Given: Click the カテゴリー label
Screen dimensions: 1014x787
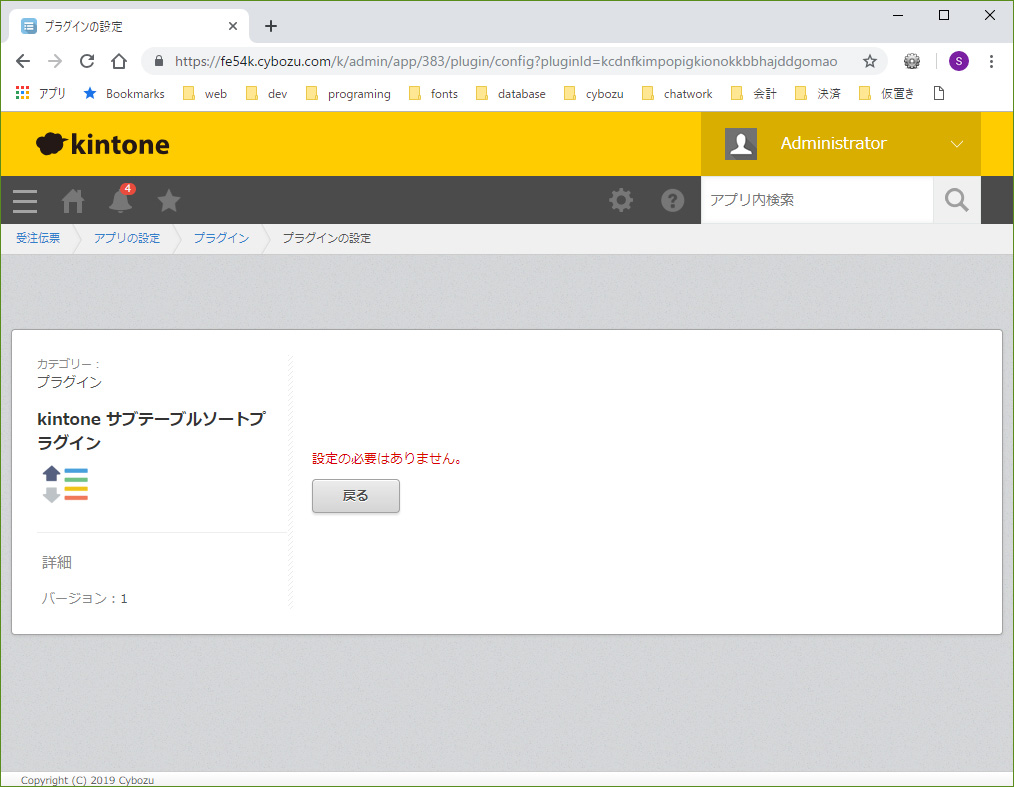Looking at the screenshot, I should point(68,364).
